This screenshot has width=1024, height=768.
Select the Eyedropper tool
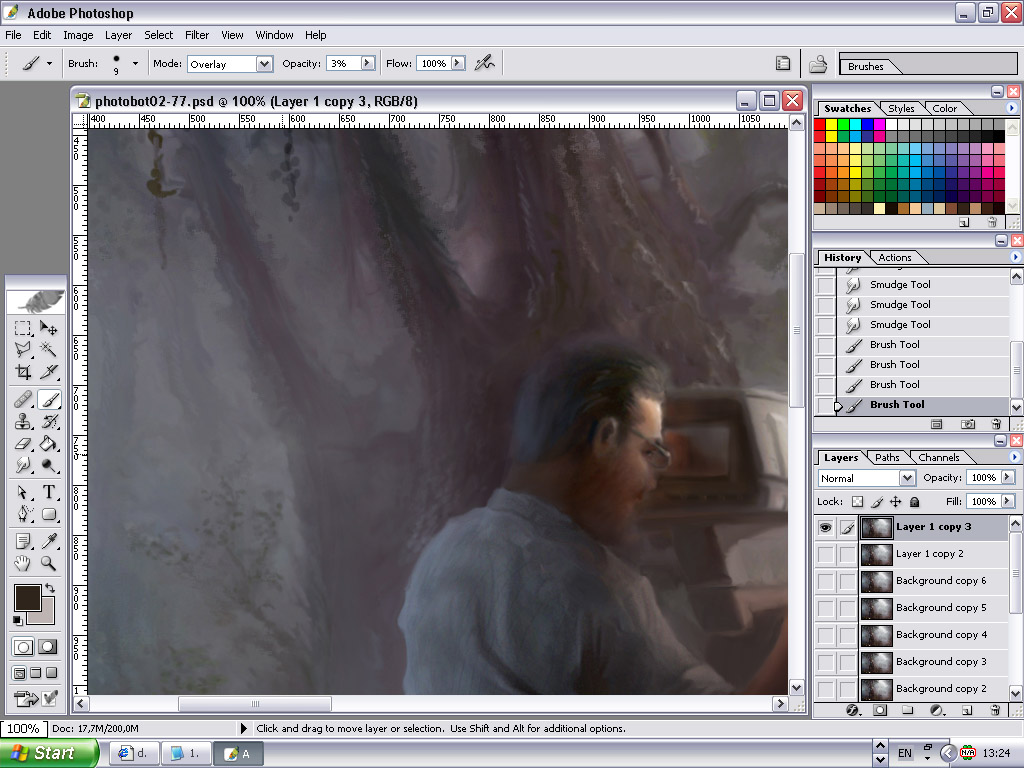pos(48,541)
